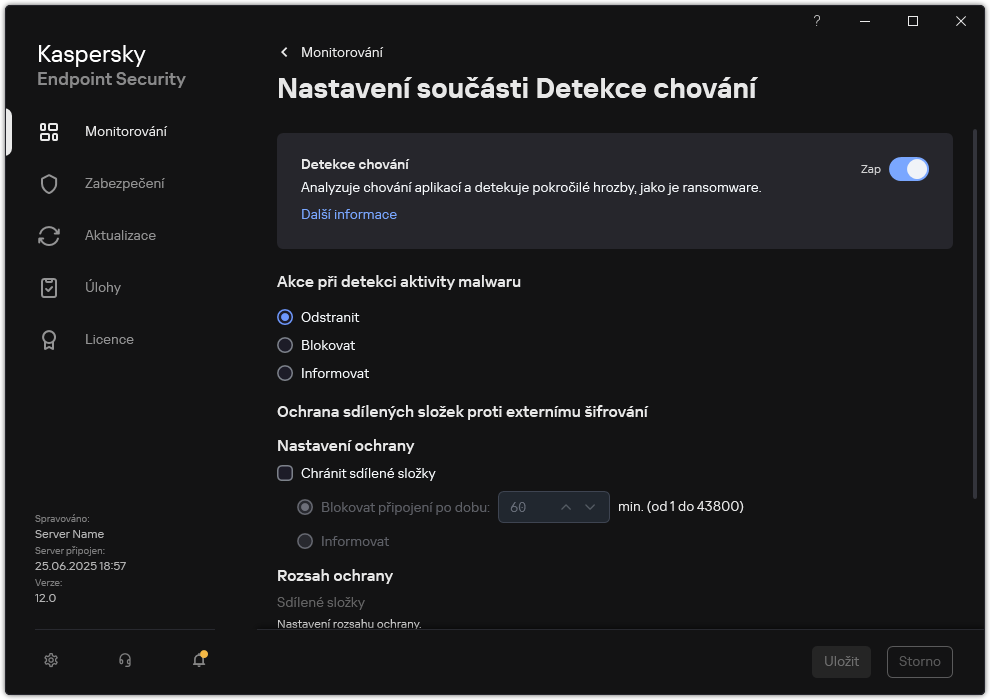The image size is (990, 700).
Task: Open Úlohy using the tasks icon
Action: coord(49,287)
